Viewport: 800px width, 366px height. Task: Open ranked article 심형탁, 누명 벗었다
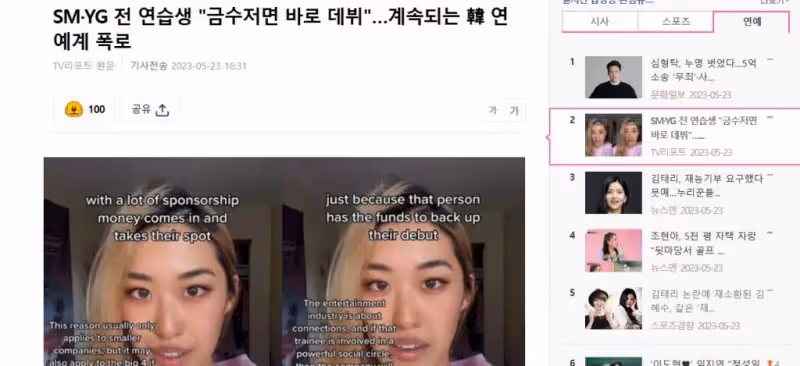[x=704, y=70]
